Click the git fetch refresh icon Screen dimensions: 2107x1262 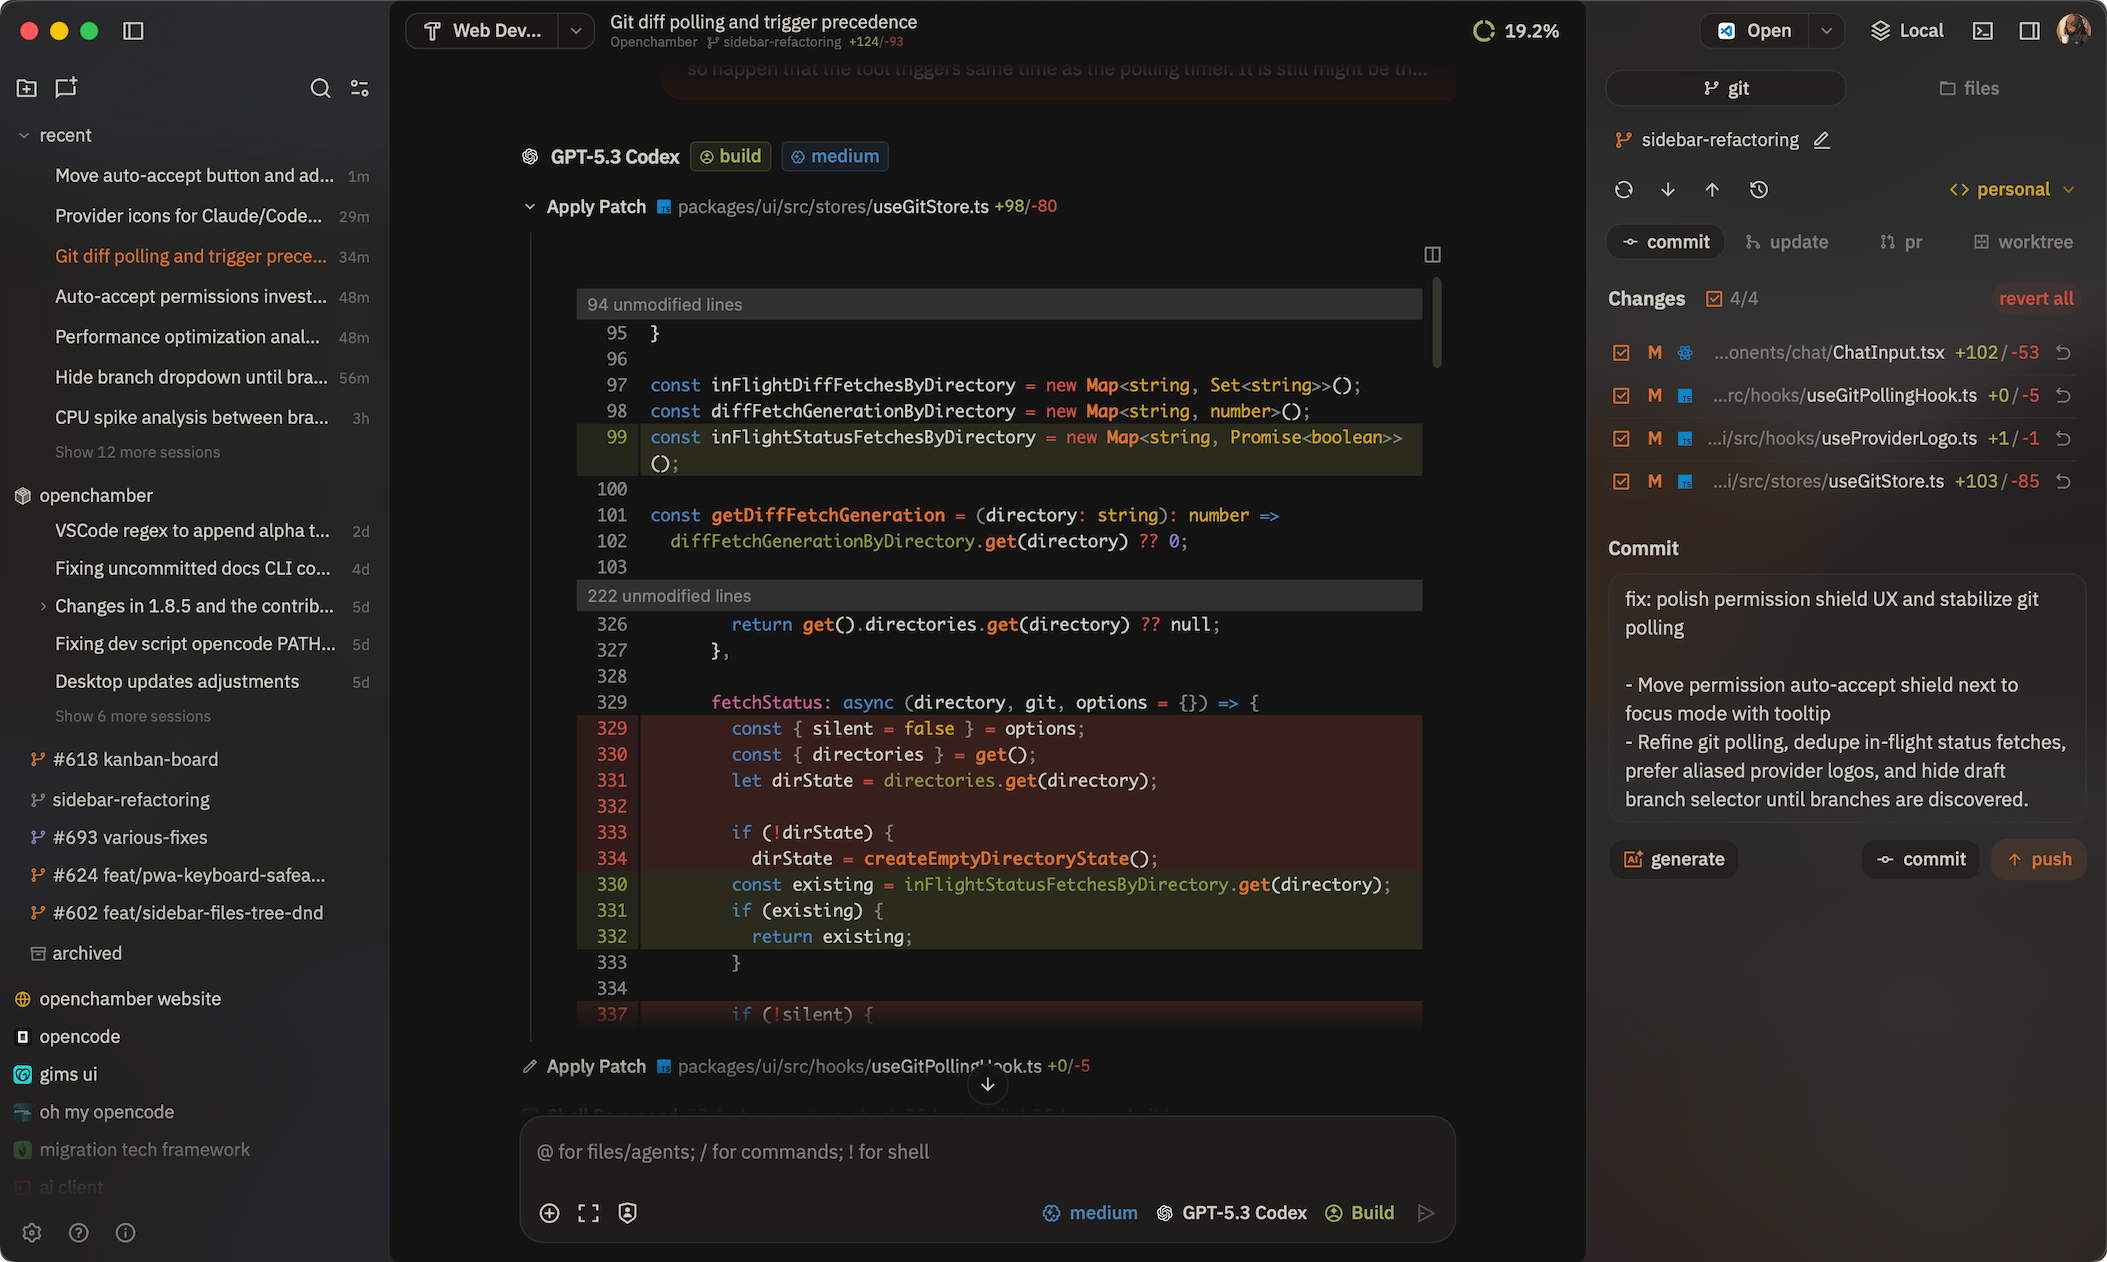tap(1624, 190)
